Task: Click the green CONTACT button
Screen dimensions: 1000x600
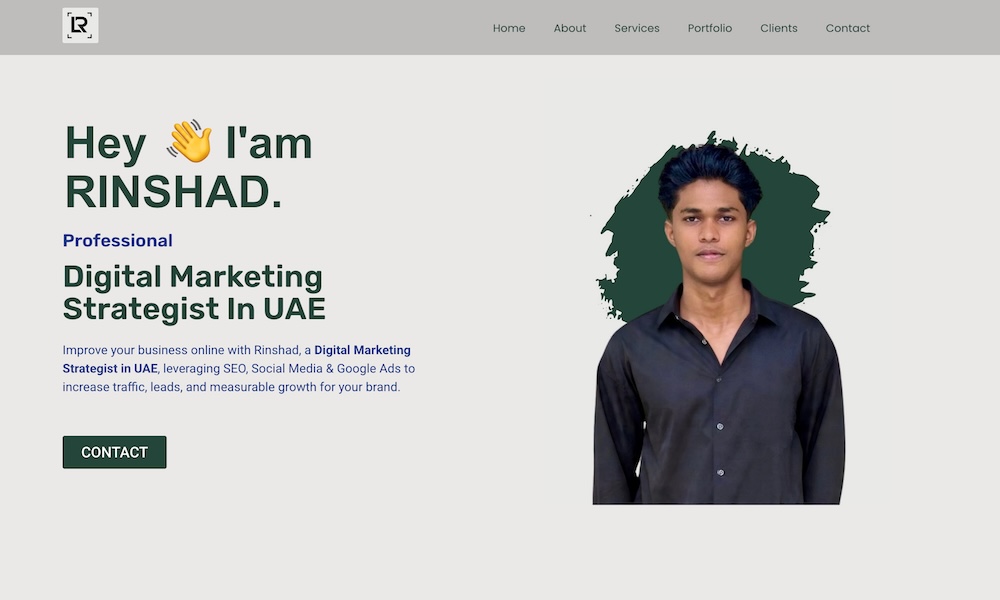Action: (x=115, y=452)
